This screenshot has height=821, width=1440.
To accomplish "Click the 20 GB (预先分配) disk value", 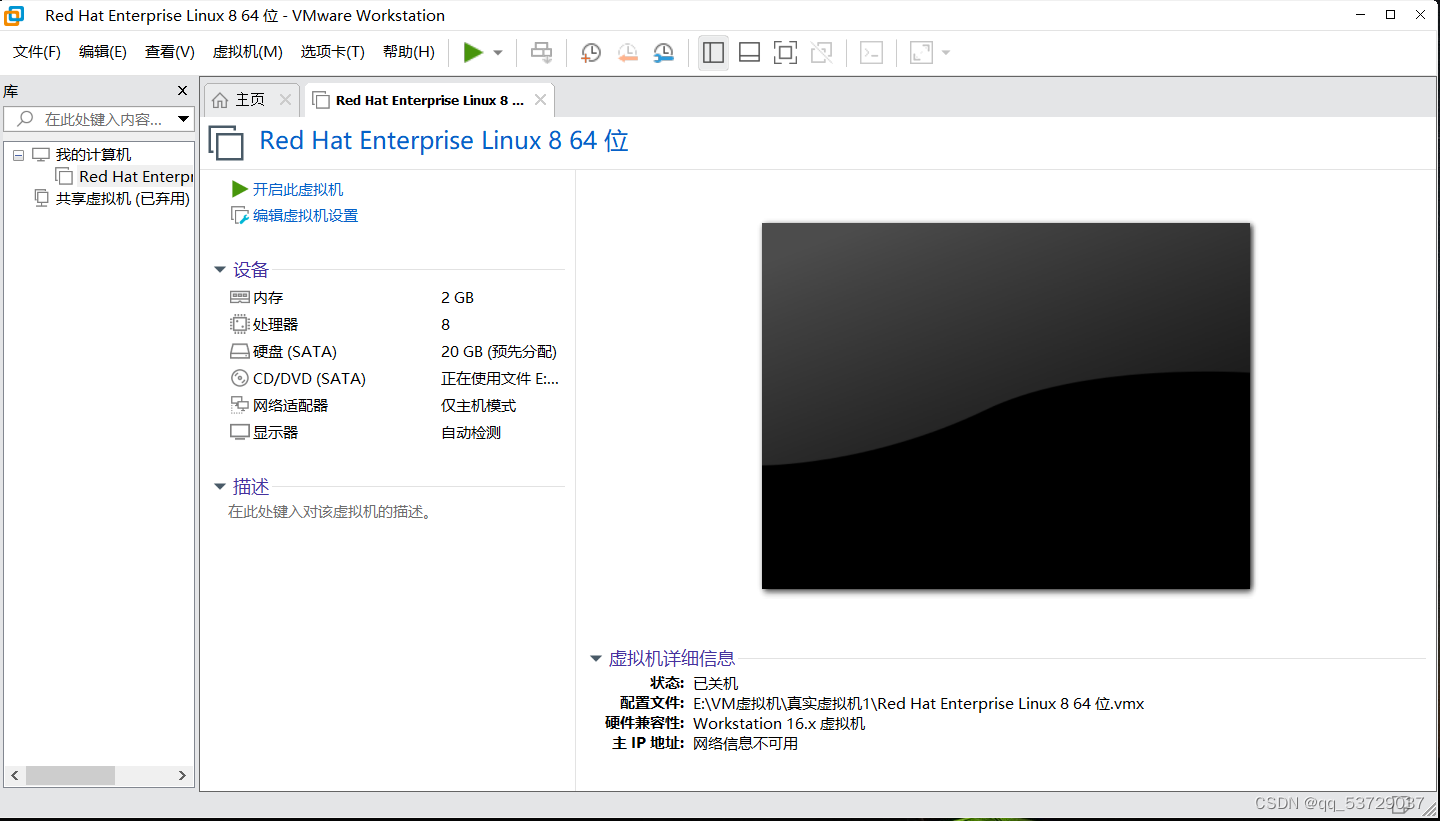I will coord(499,351).
